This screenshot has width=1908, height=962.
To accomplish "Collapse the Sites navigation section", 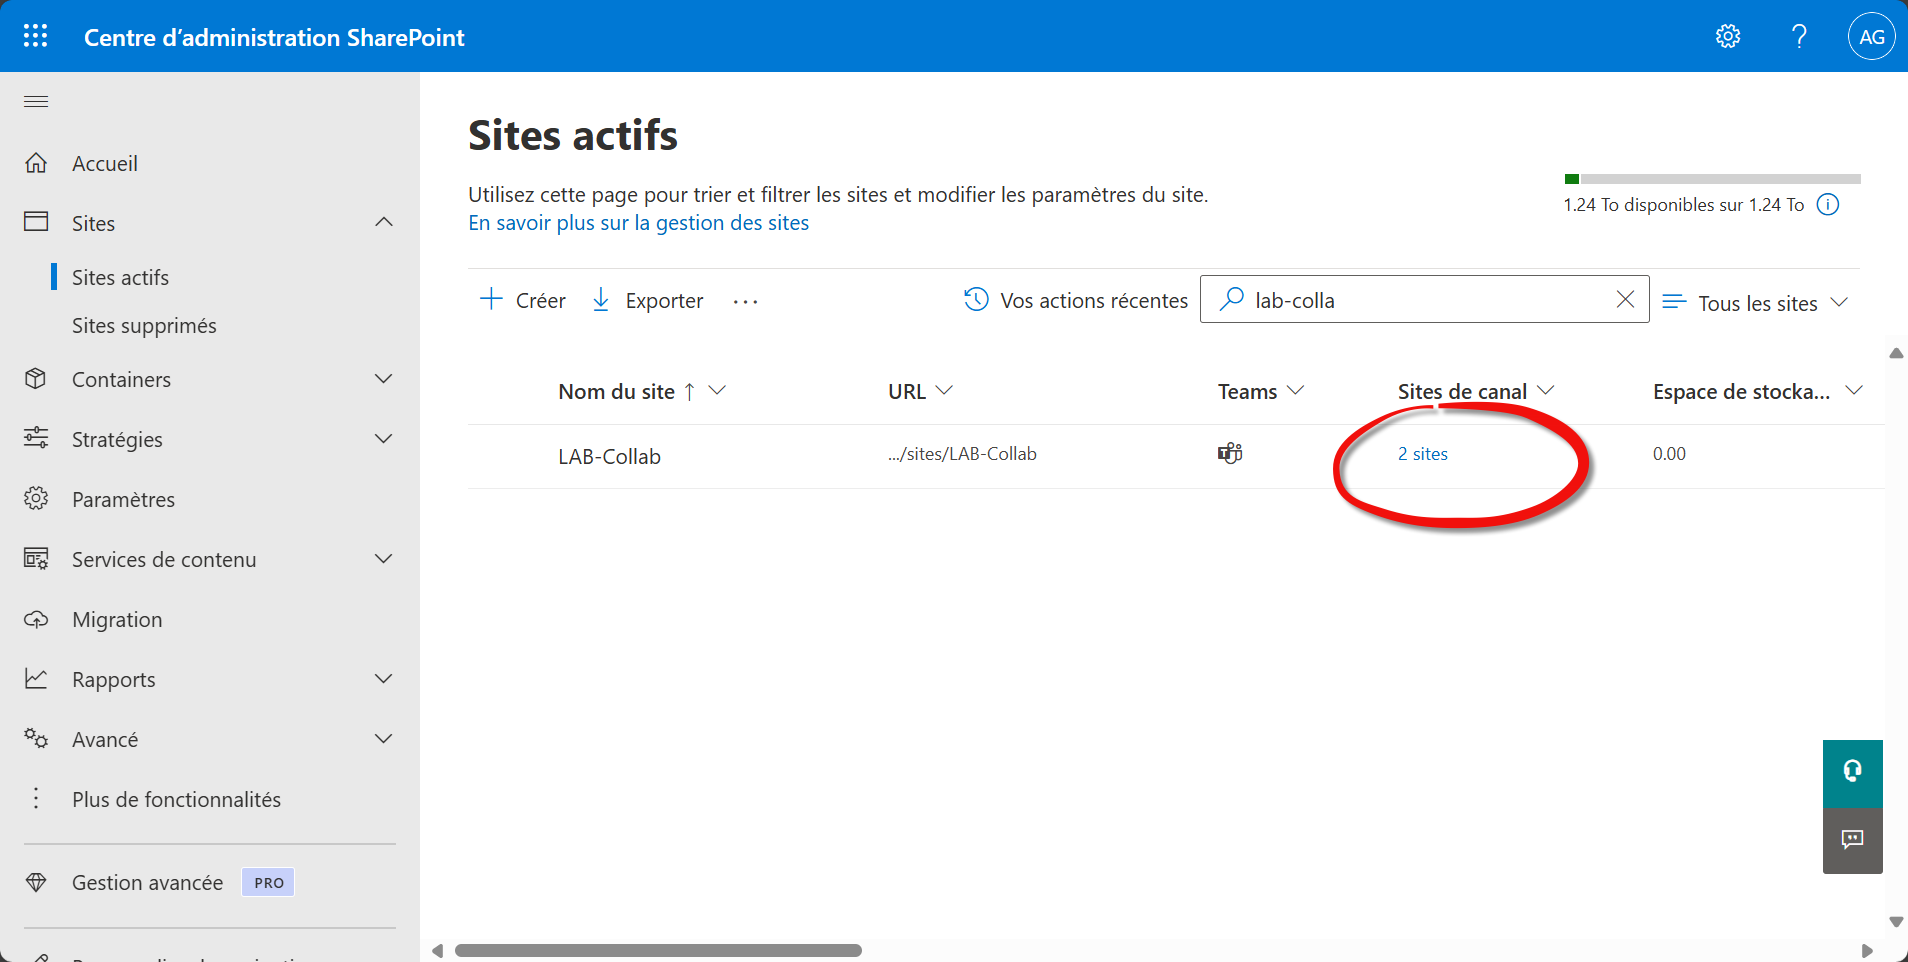I will pos(384,222).
